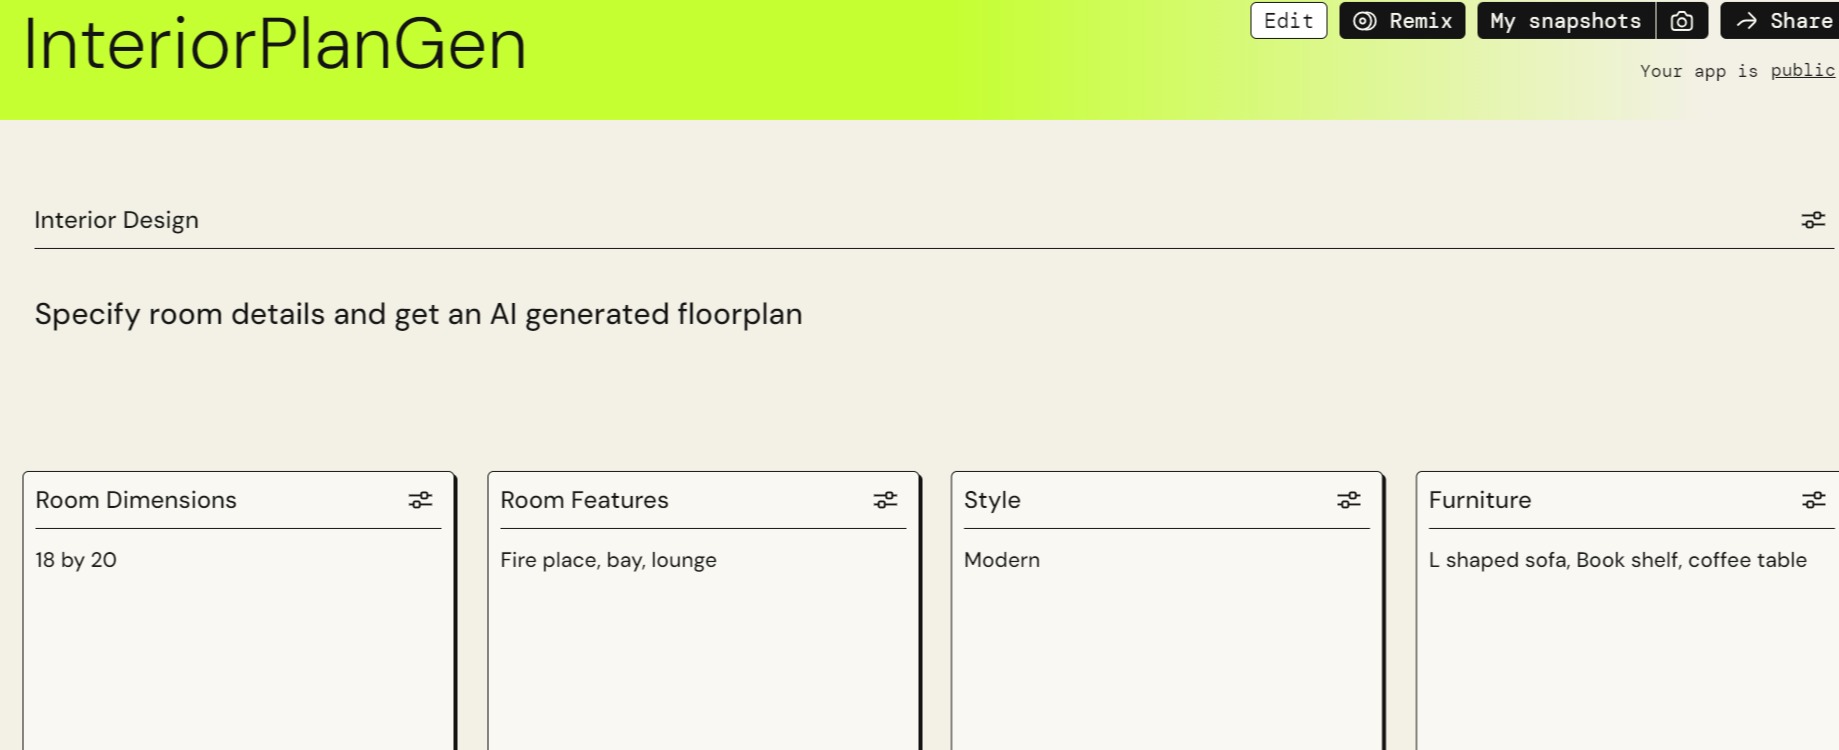Screen dimensions: 1839x750
Task: Click the 'Interior Design' heading text
Action: click(x=116, y=220)
